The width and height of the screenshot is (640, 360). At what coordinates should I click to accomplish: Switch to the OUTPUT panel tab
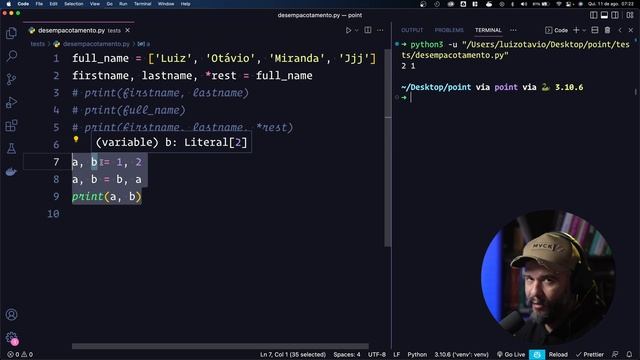[412, 30]
